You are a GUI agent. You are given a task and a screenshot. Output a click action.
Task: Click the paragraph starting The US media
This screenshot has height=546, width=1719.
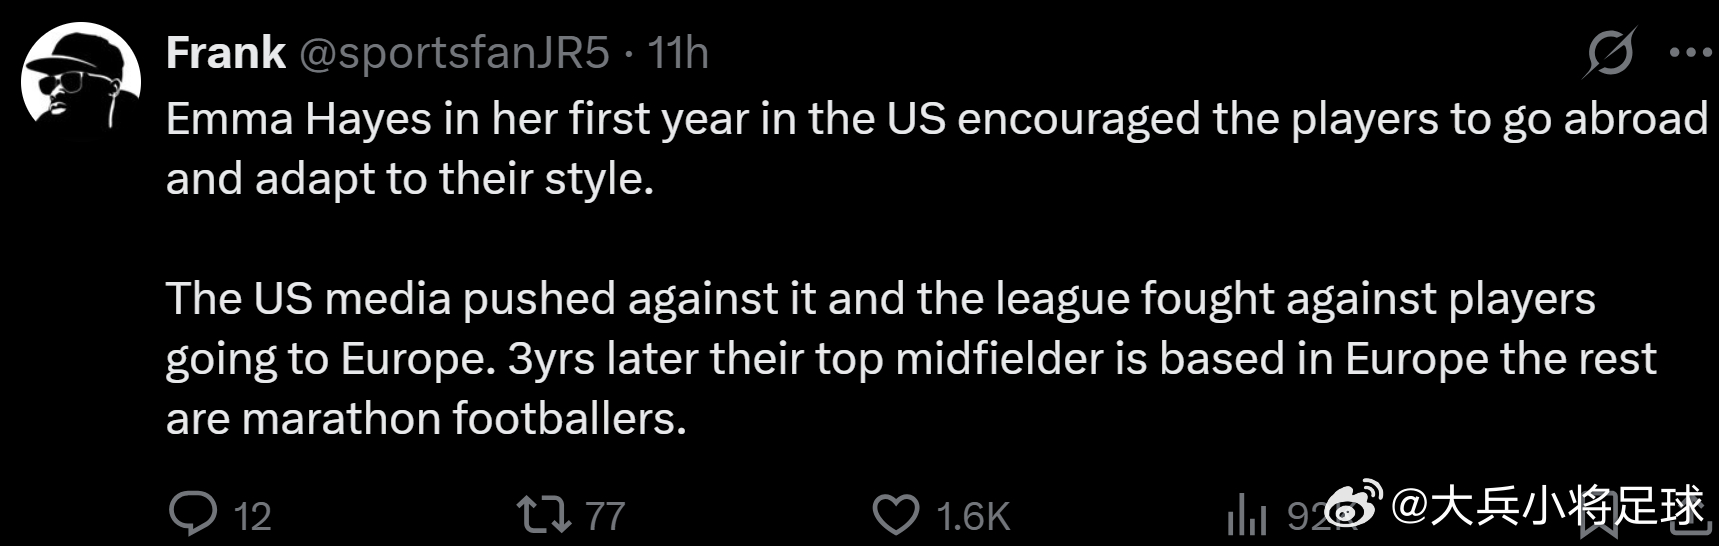coord(911,359)
